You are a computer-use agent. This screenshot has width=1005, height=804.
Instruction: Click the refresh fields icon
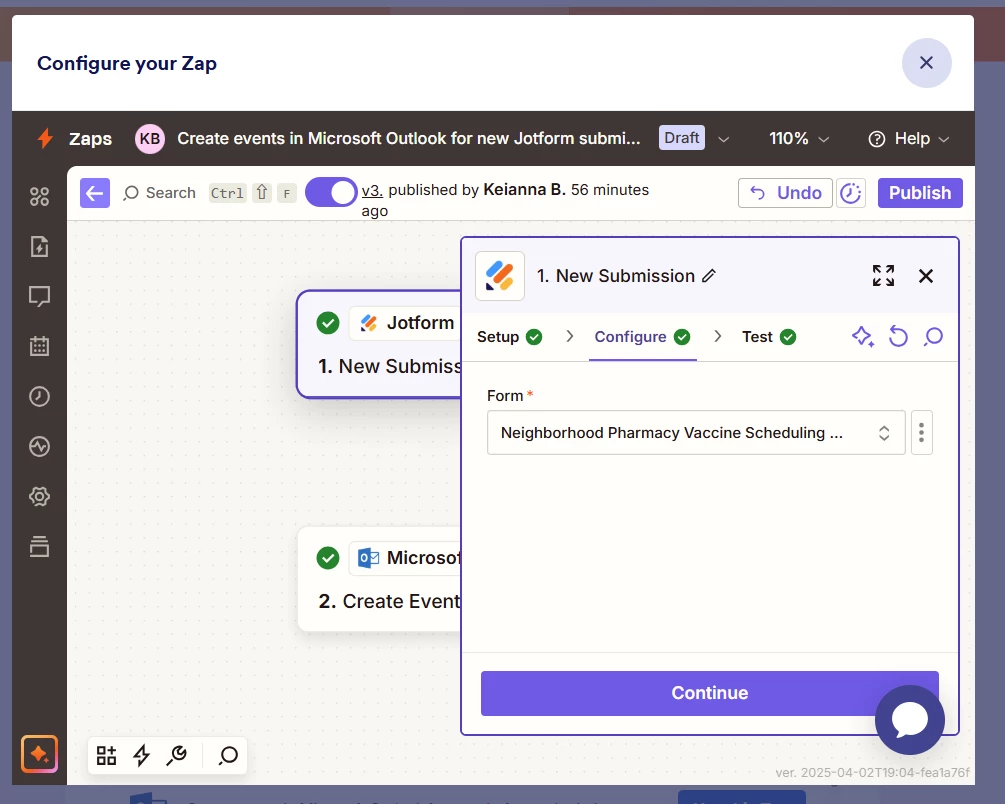(x=898, y=336)
